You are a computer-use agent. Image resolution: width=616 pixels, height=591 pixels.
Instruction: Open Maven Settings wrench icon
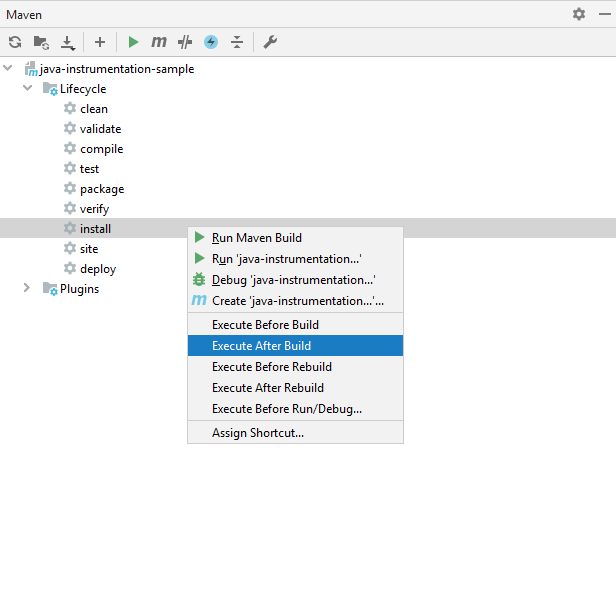[x=270, y=42]
